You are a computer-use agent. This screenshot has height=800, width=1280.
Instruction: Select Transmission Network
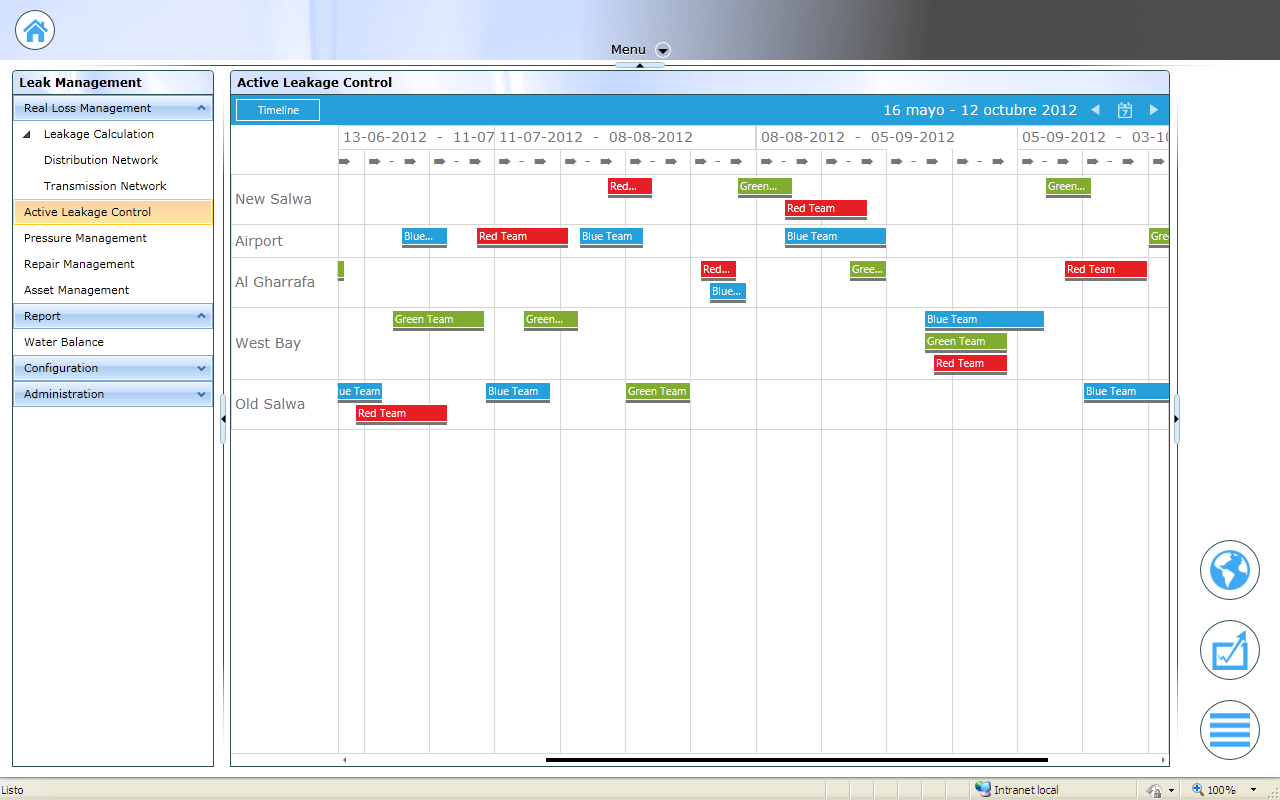105,186
